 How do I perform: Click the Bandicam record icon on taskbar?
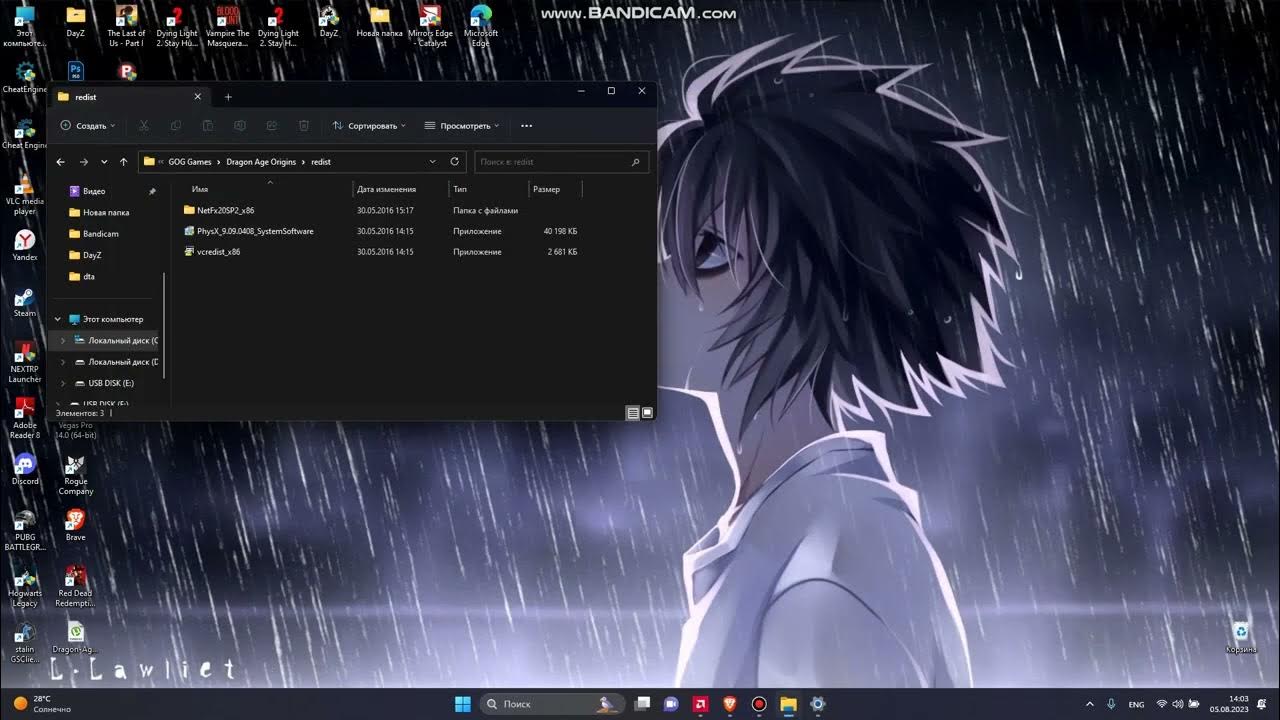[x=759, y=704]
